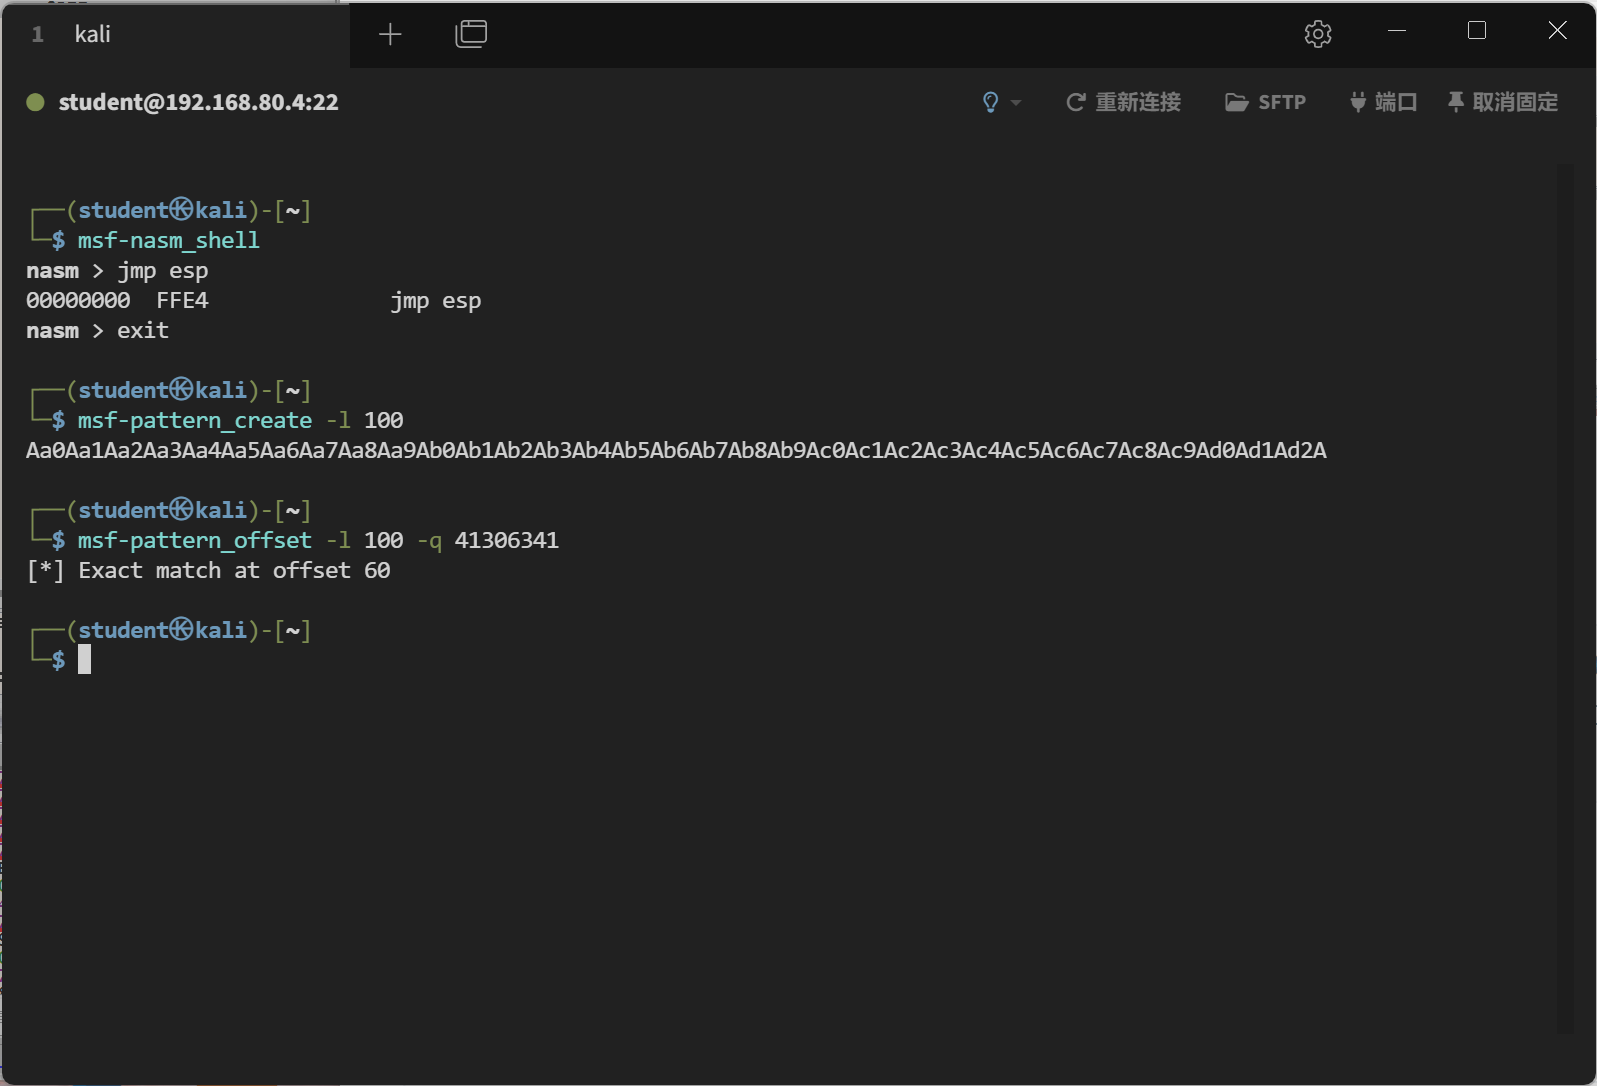Click 重新连接 to reconnect the session
Viewport: 1597px width, 1086px height.
(1124, 102)
